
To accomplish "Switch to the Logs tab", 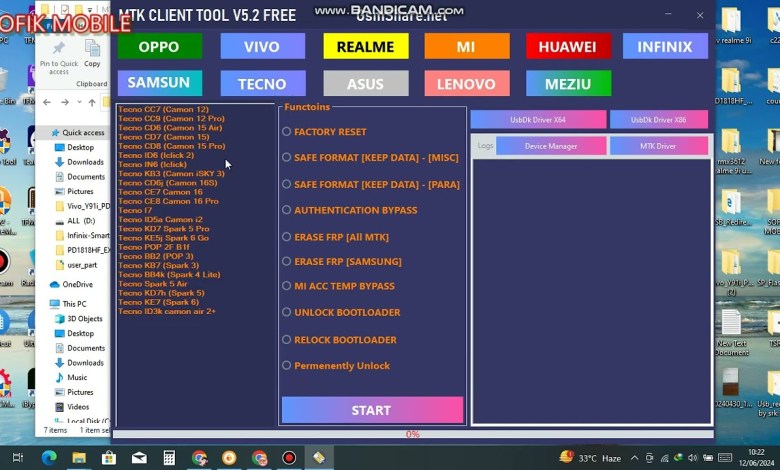I will coord(485,145).
